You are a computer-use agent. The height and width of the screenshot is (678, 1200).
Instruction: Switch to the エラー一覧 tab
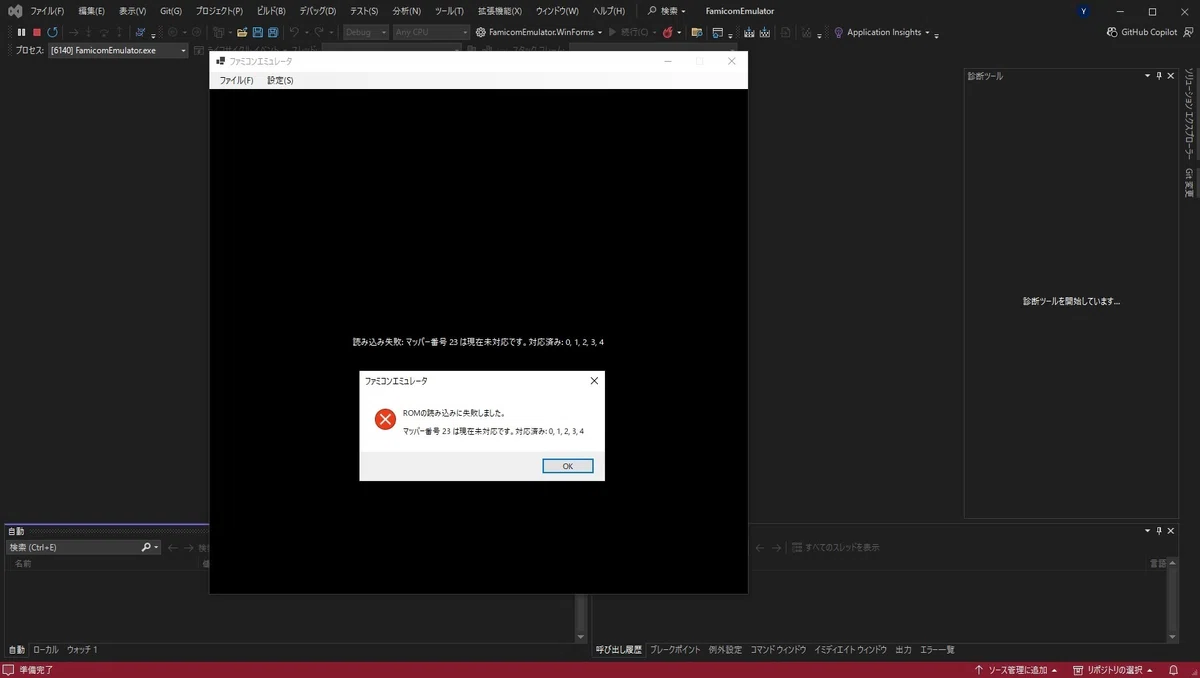point(937,650)
